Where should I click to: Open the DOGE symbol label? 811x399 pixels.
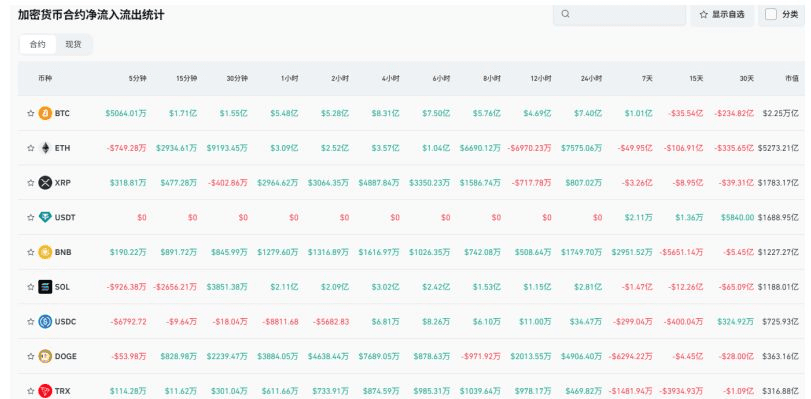coord(66,356)
